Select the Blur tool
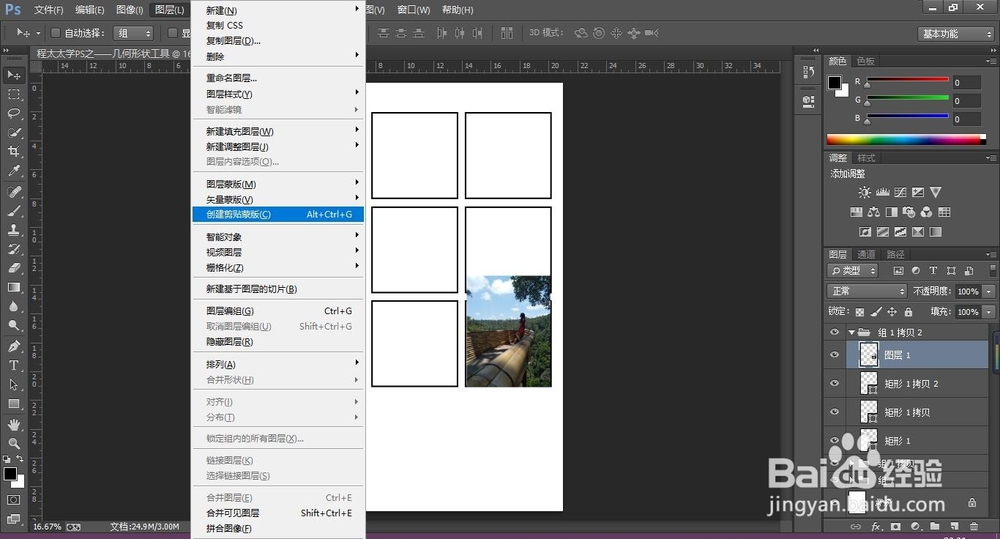Viewport: 1000px width, 539px height. 13,307
